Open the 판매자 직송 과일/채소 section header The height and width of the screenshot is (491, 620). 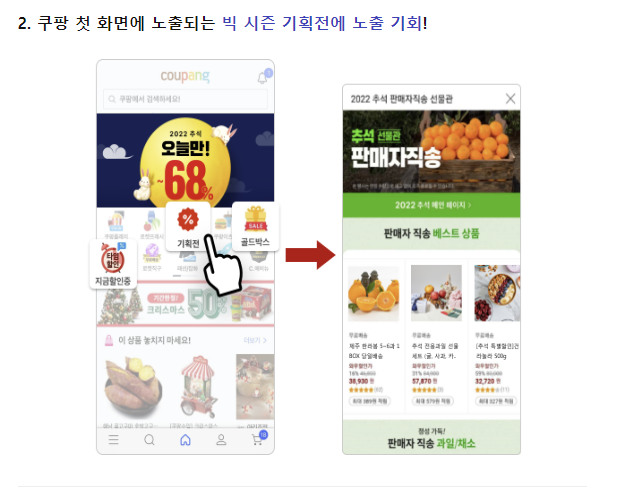tap(431, 438)
